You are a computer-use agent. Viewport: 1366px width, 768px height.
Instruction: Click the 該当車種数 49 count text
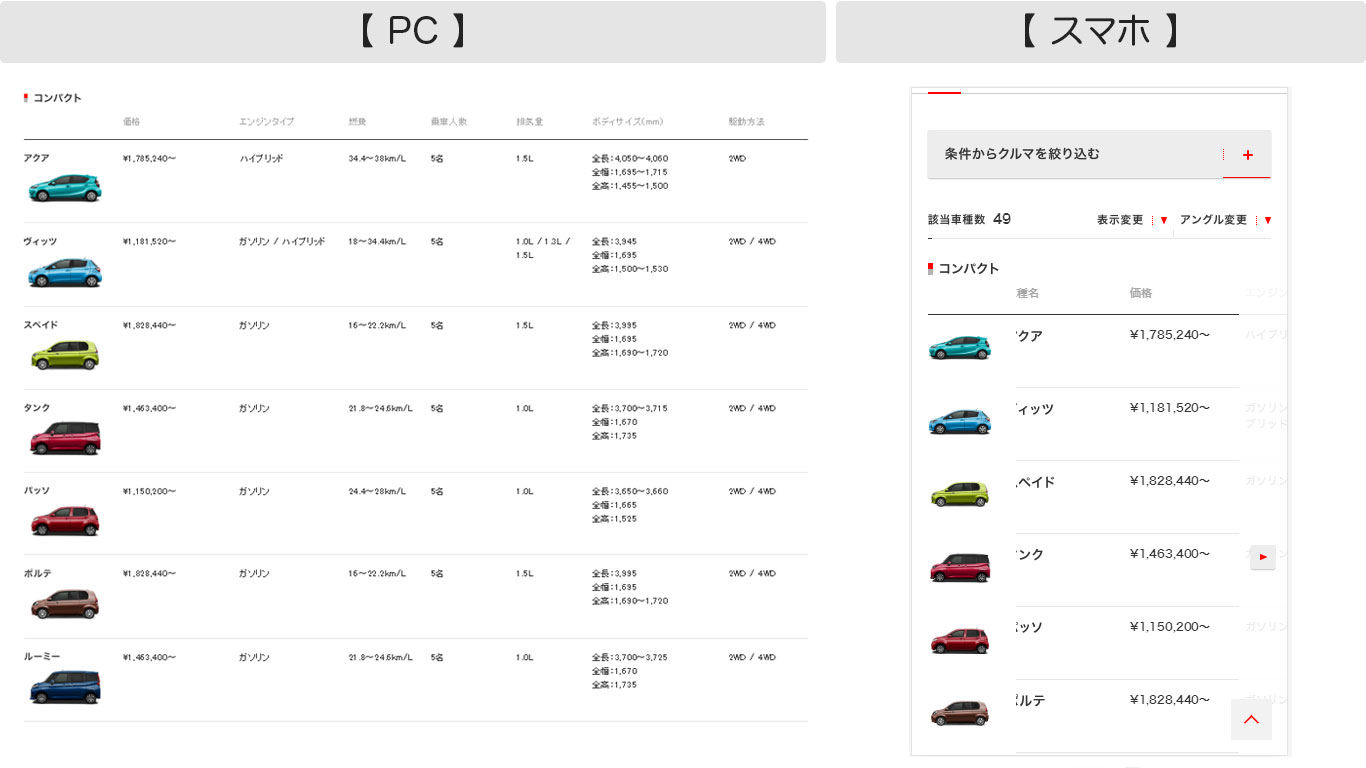pyautogui.click(x=969, y=219)
